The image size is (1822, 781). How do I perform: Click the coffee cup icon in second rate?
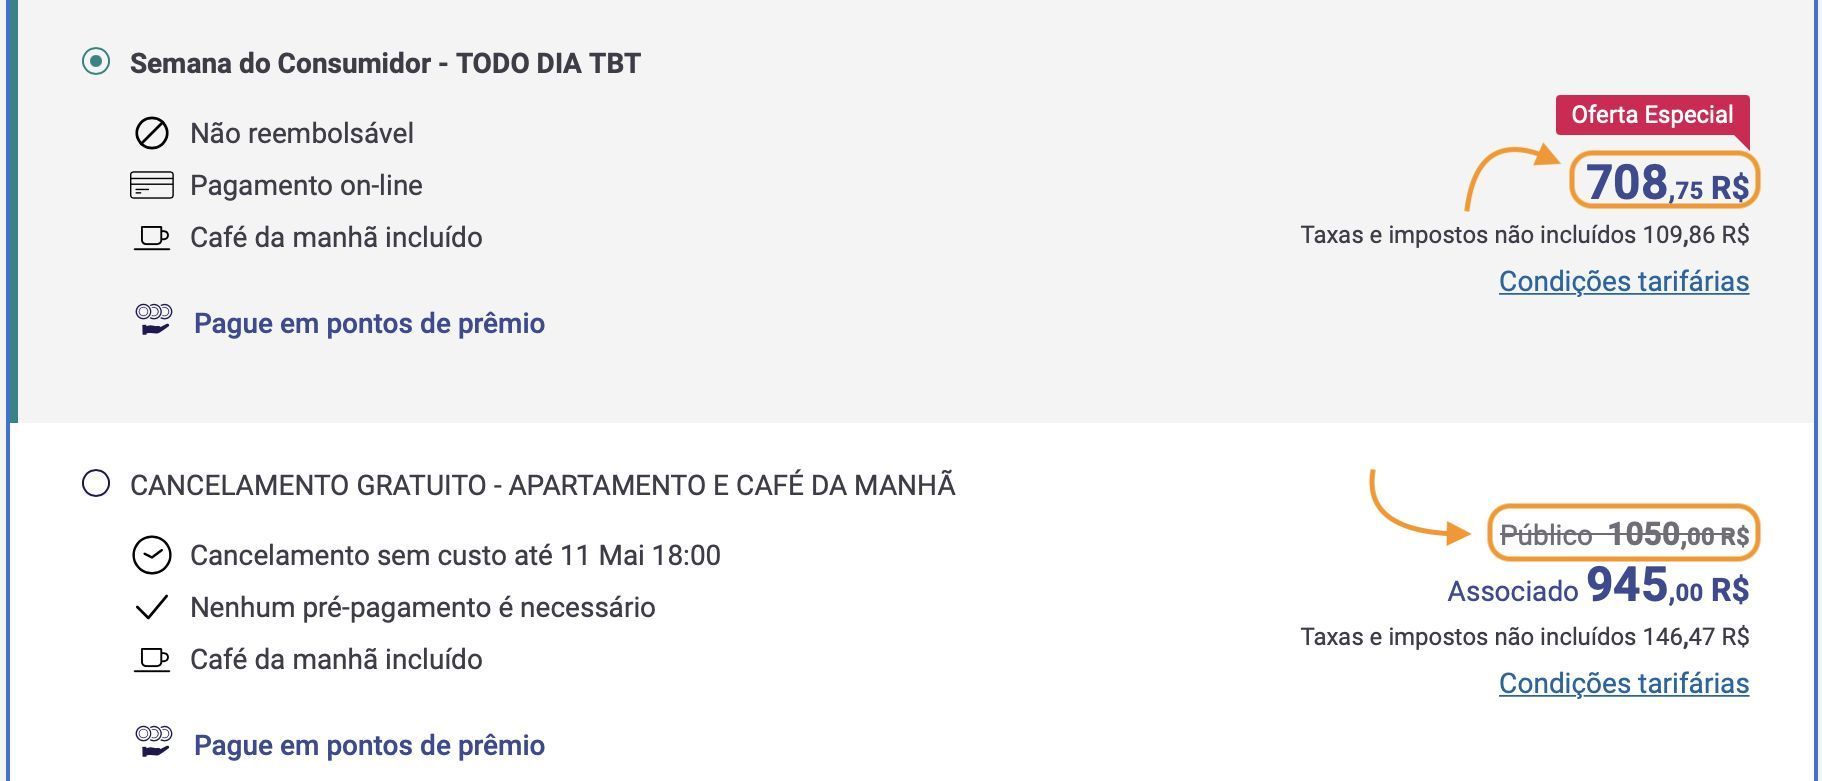click(x=152, y=660)
